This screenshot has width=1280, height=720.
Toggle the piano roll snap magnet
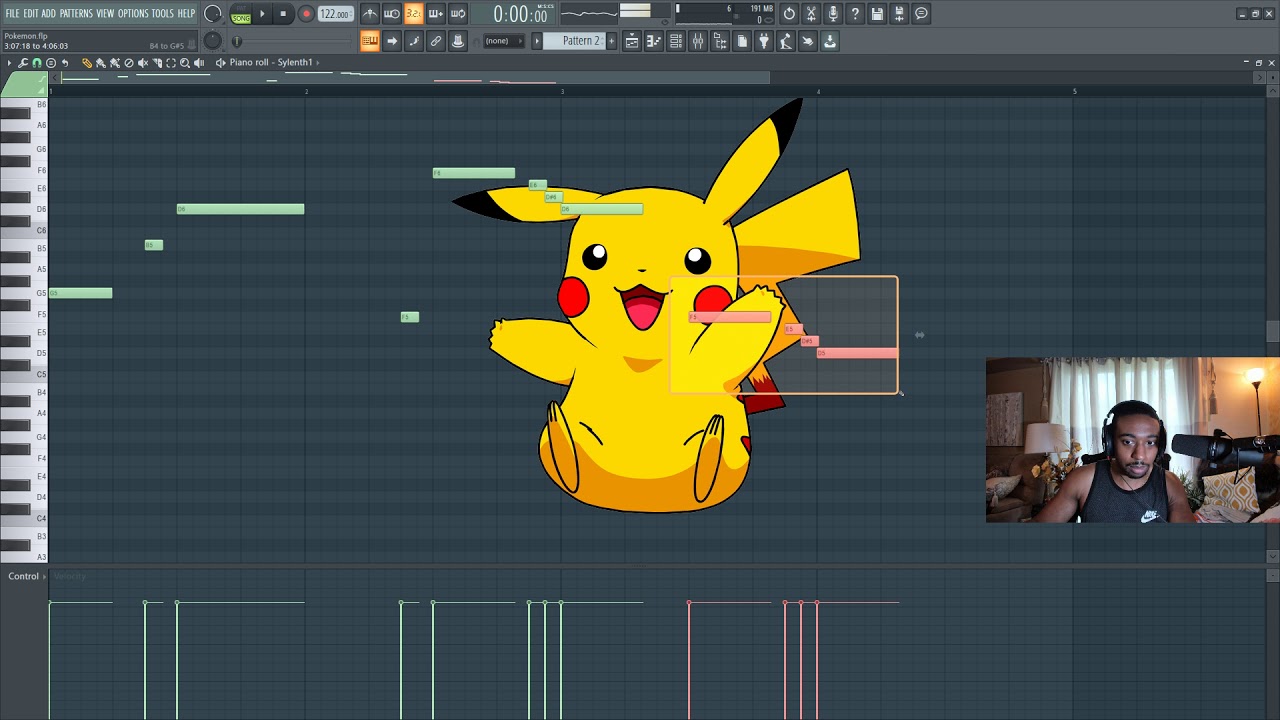[37, 63]
